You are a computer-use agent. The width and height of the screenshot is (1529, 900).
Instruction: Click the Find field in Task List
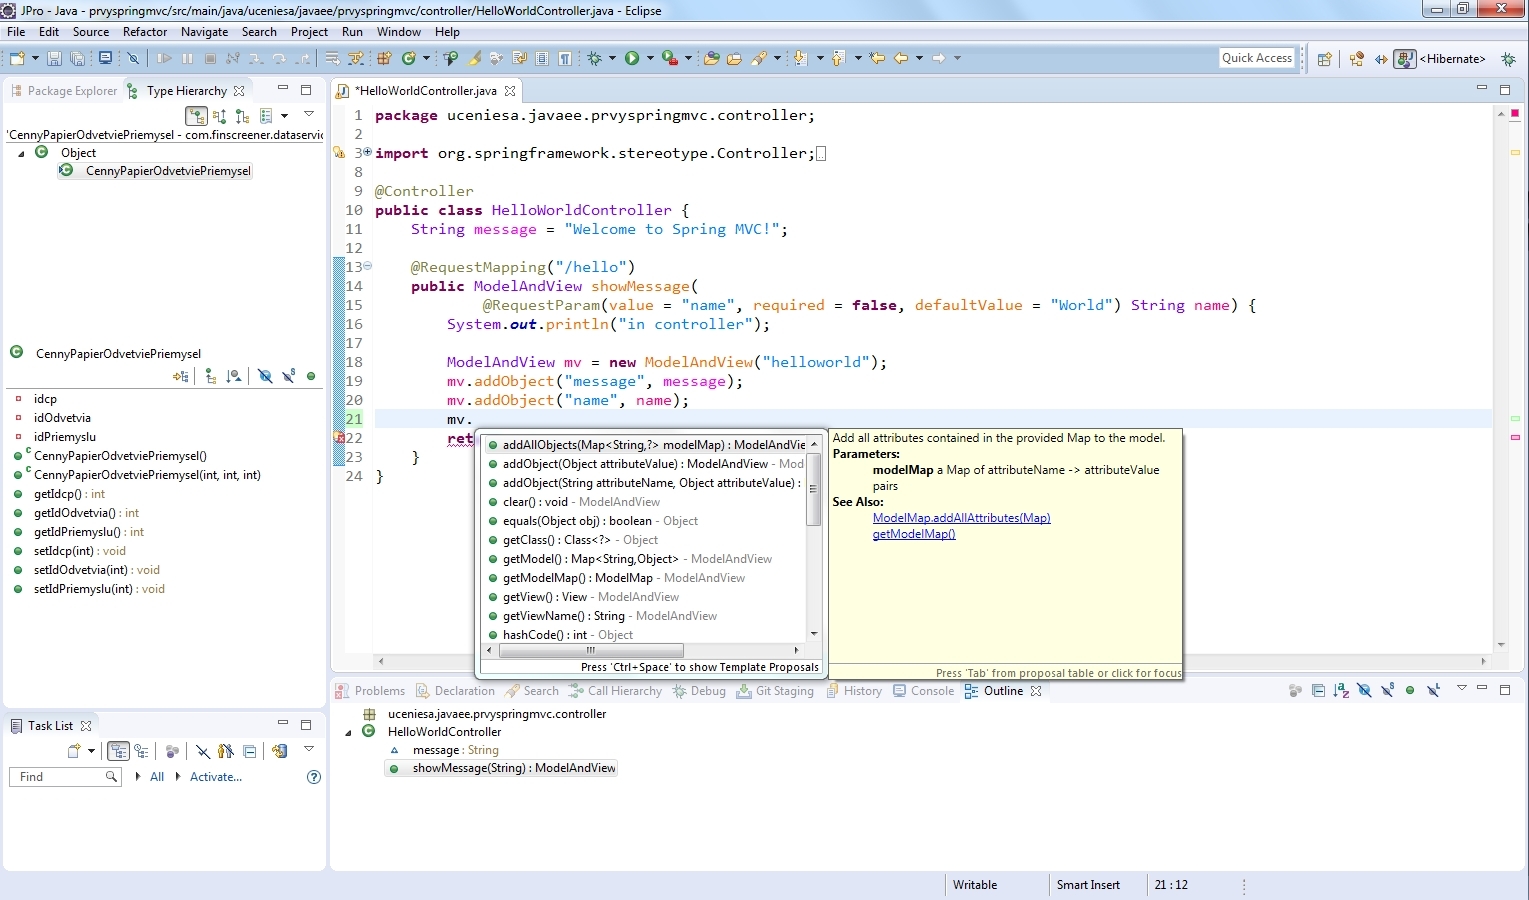(65, 777)
